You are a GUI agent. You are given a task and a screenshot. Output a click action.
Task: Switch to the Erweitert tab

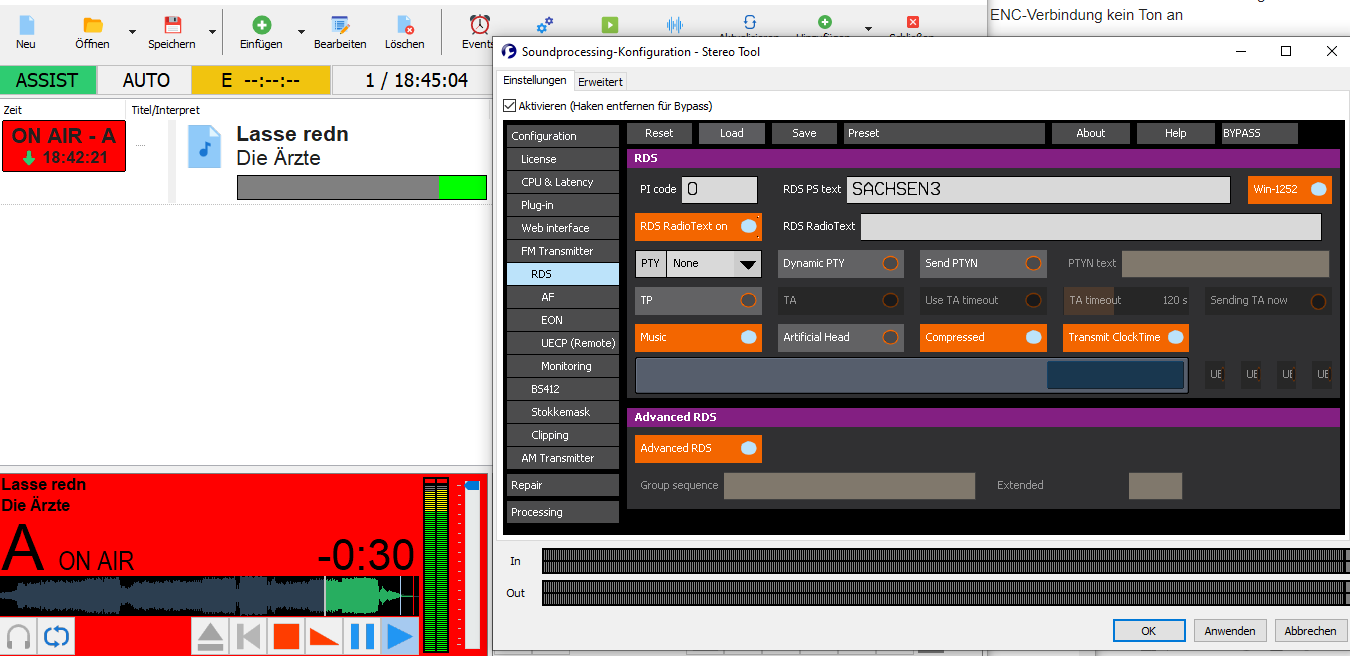600,82
